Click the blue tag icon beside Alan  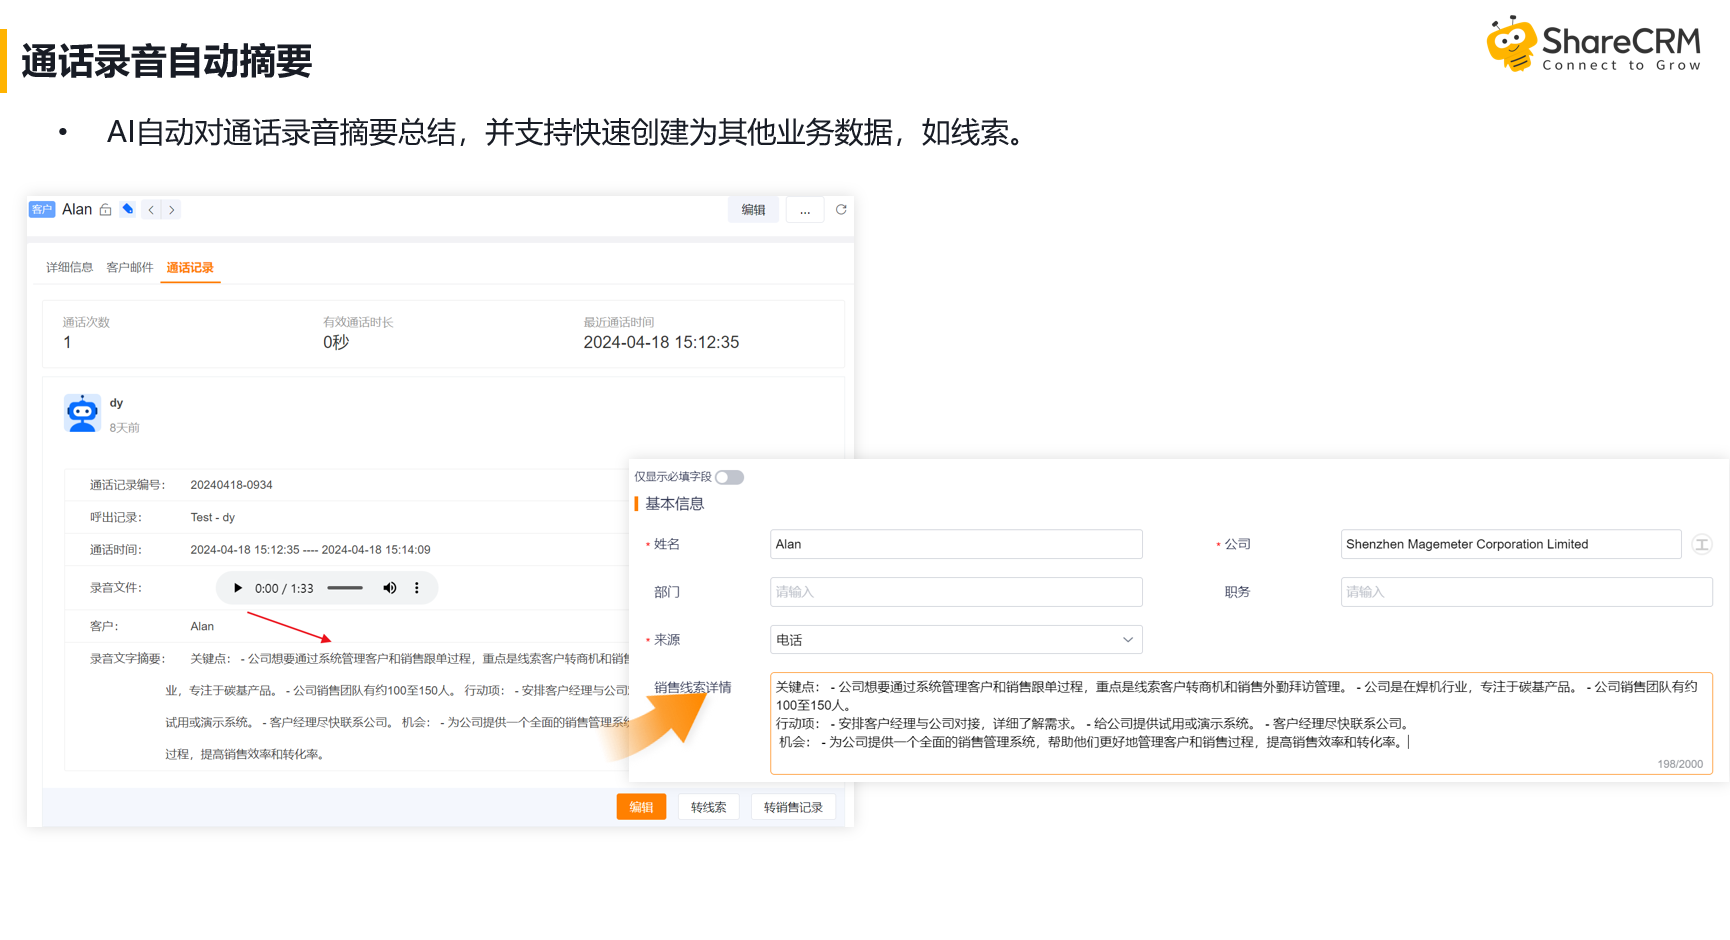click(x=127, y=209)
